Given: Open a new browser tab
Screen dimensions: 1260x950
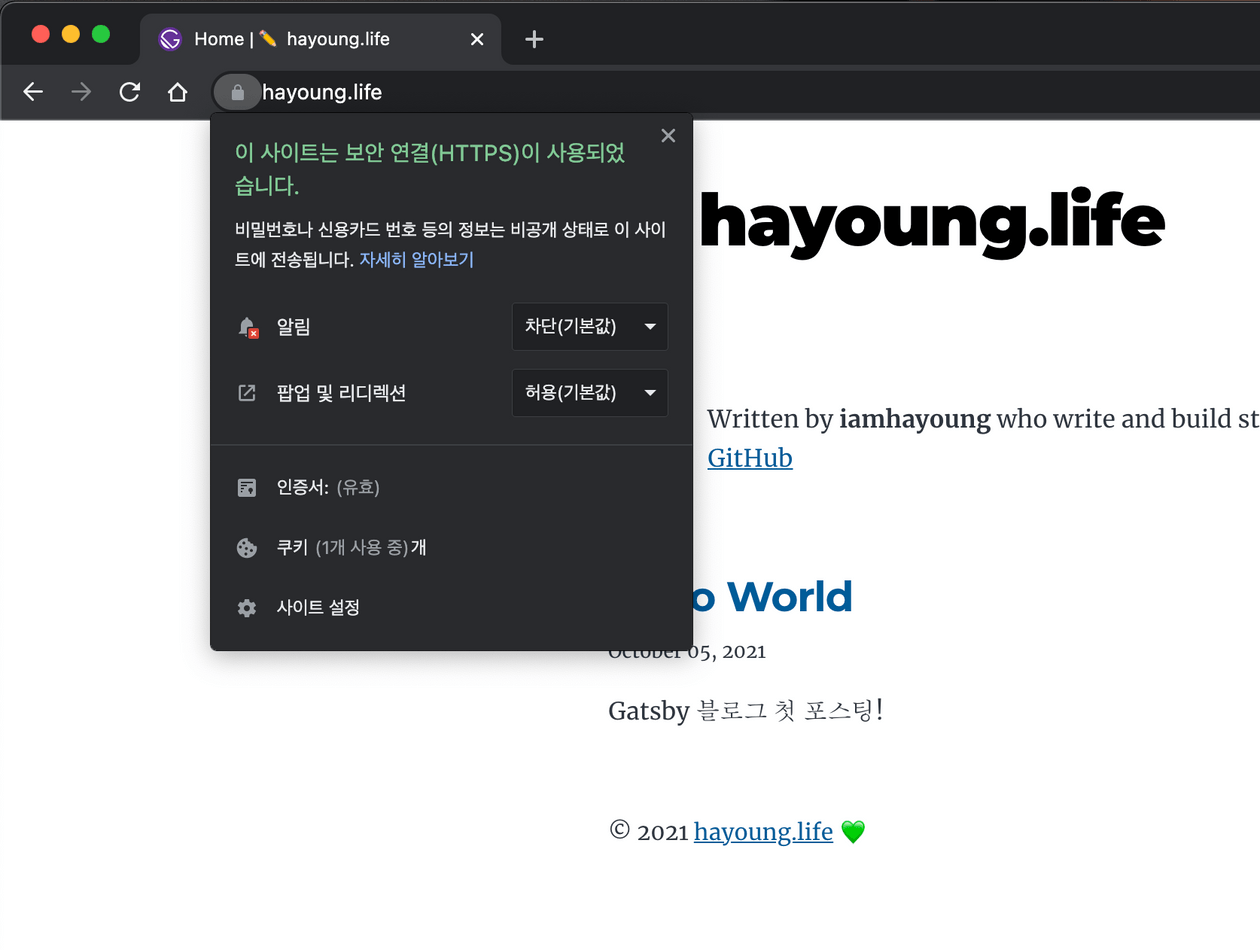Looking at the screenshot, I should pos(533,39).
